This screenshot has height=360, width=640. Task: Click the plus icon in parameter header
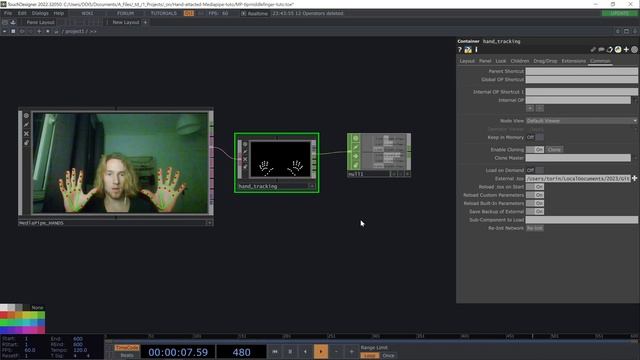tap(626, 49)
